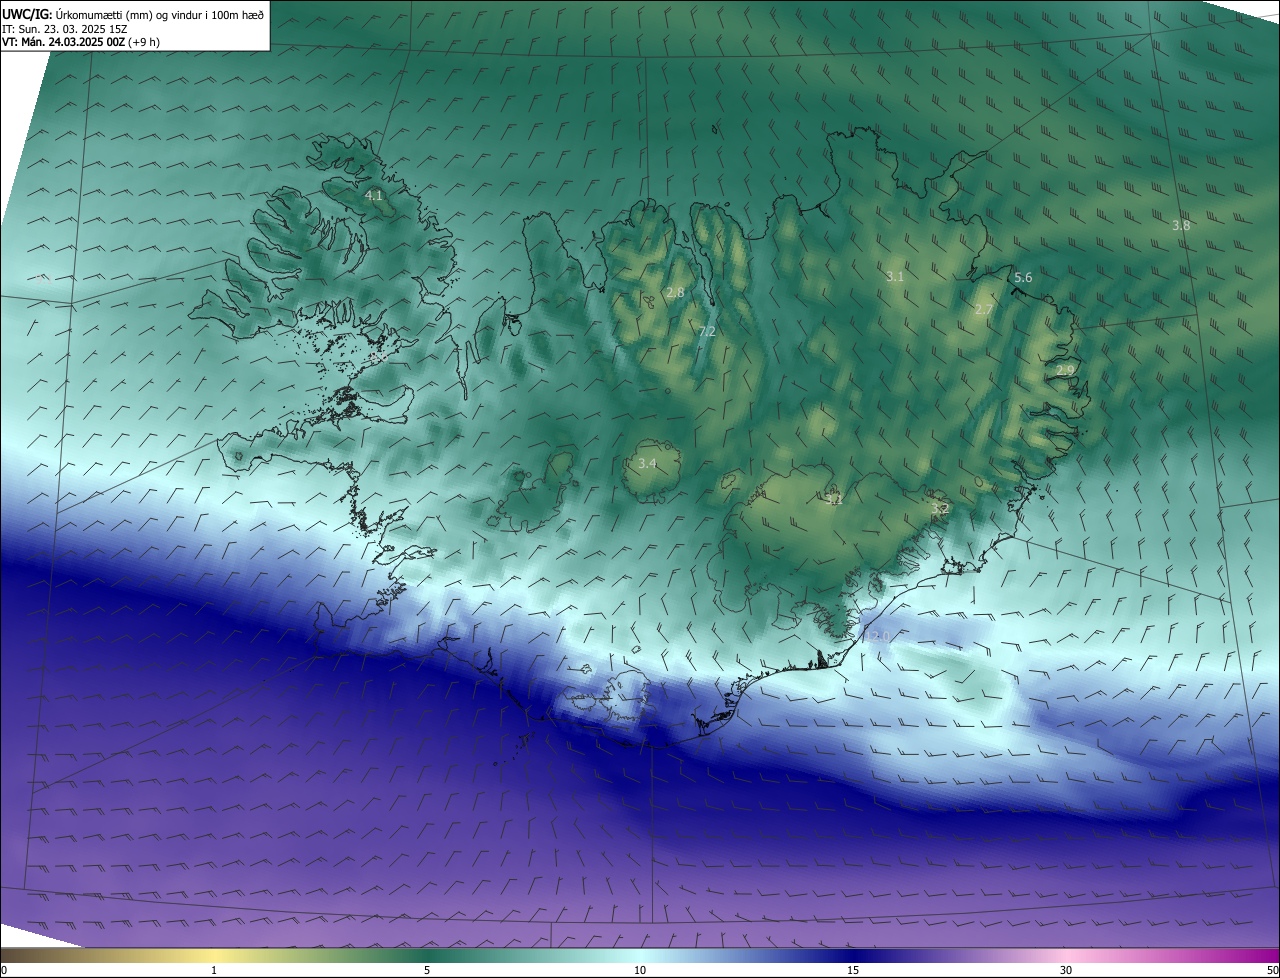Click the 30 tick on the colour scale
The height and width of the screenshot is (978, 1280).
(1066, 970)
